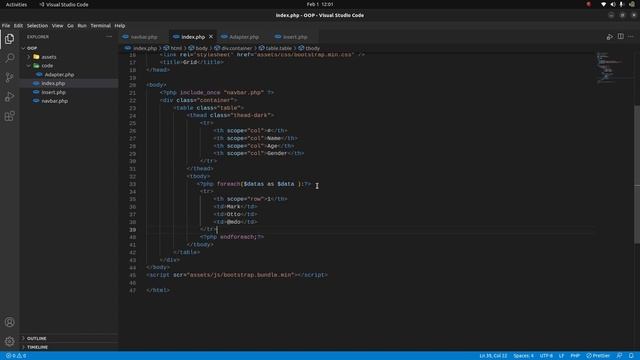
Task: Open the Run menu
Action: pos(82,26)
